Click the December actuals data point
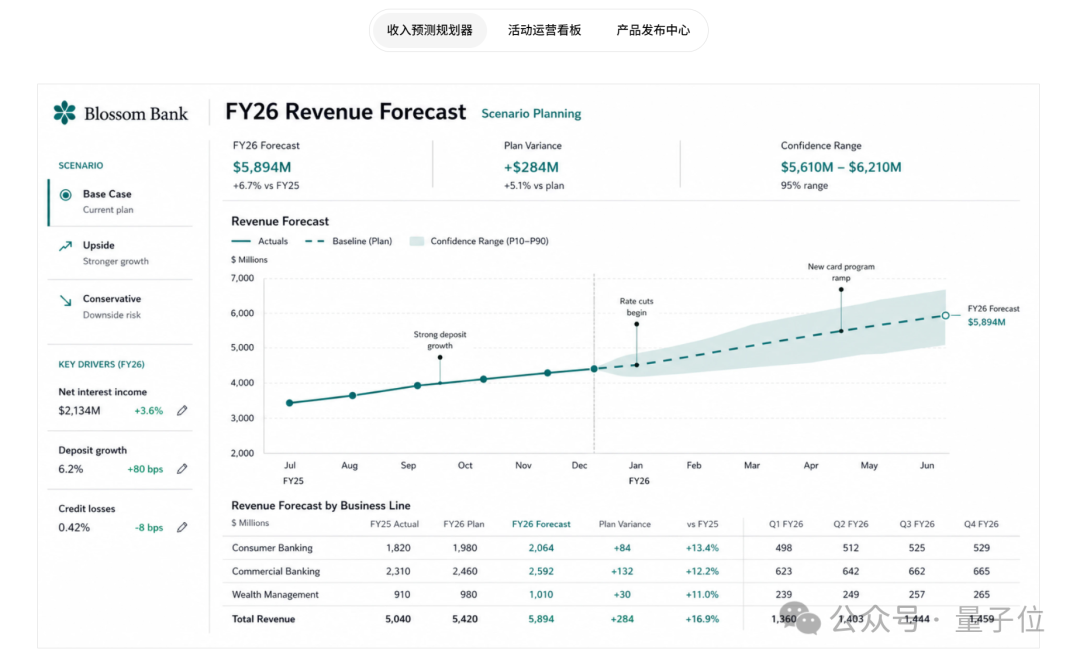 coord(594,369)
